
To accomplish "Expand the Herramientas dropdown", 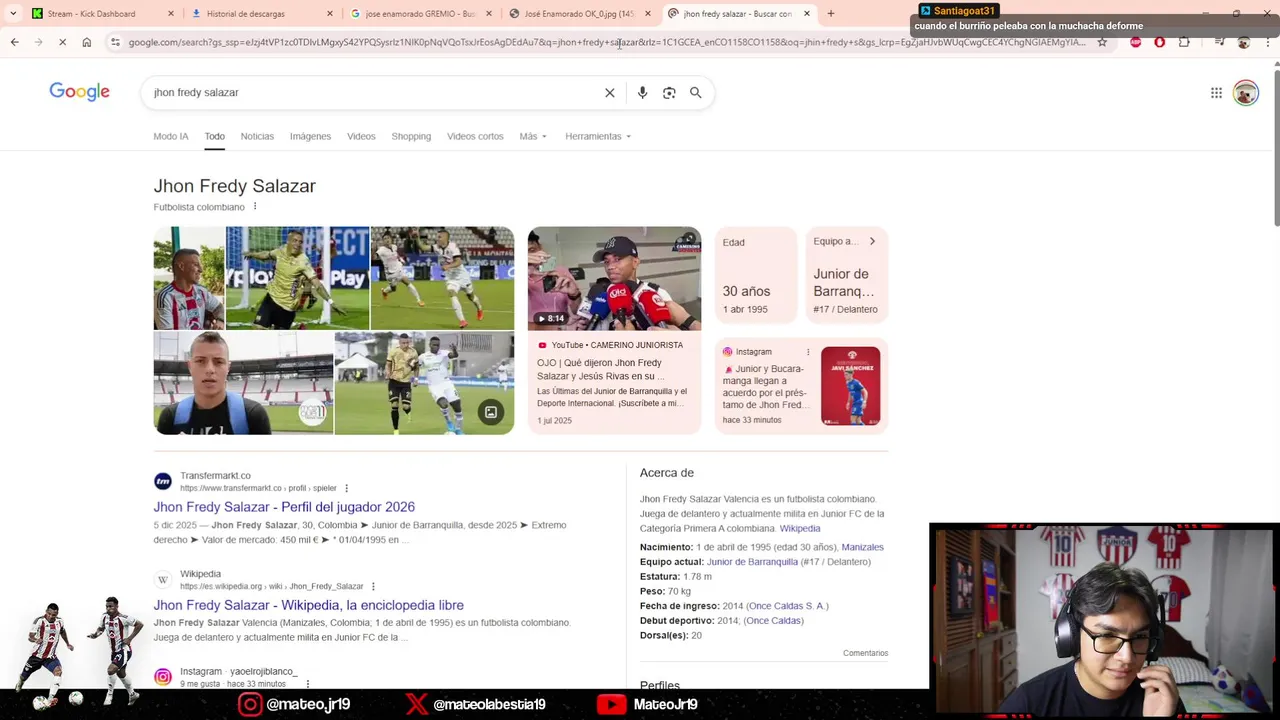I will (x=598, y=136).
